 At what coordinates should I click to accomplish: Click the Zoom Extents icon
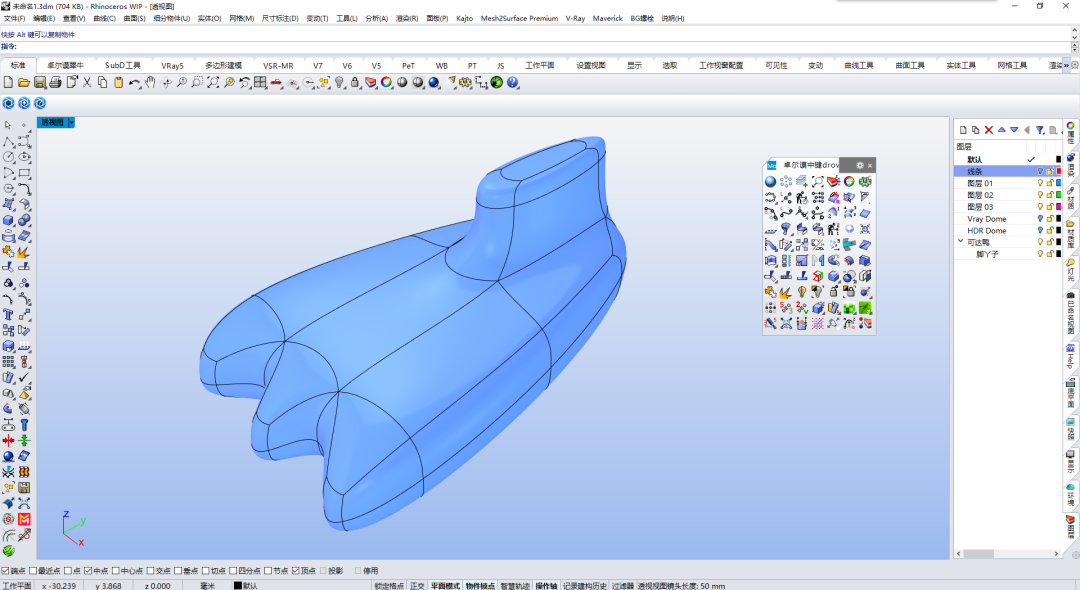pos(213,83)
